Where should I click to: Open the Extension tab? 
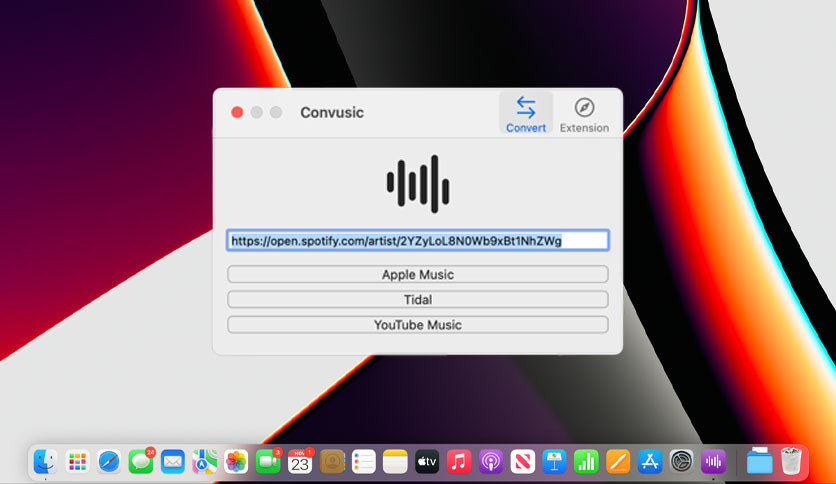pyautogui.click(x=584, y=114)
